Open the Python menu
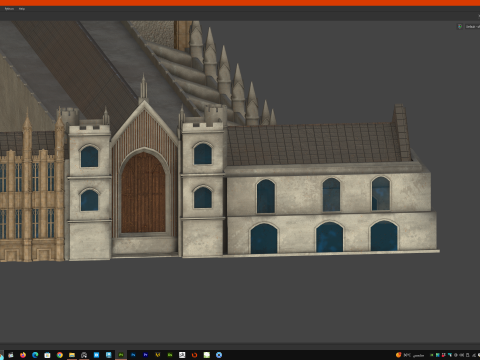 pyautogui.click(x=9, y=9)
